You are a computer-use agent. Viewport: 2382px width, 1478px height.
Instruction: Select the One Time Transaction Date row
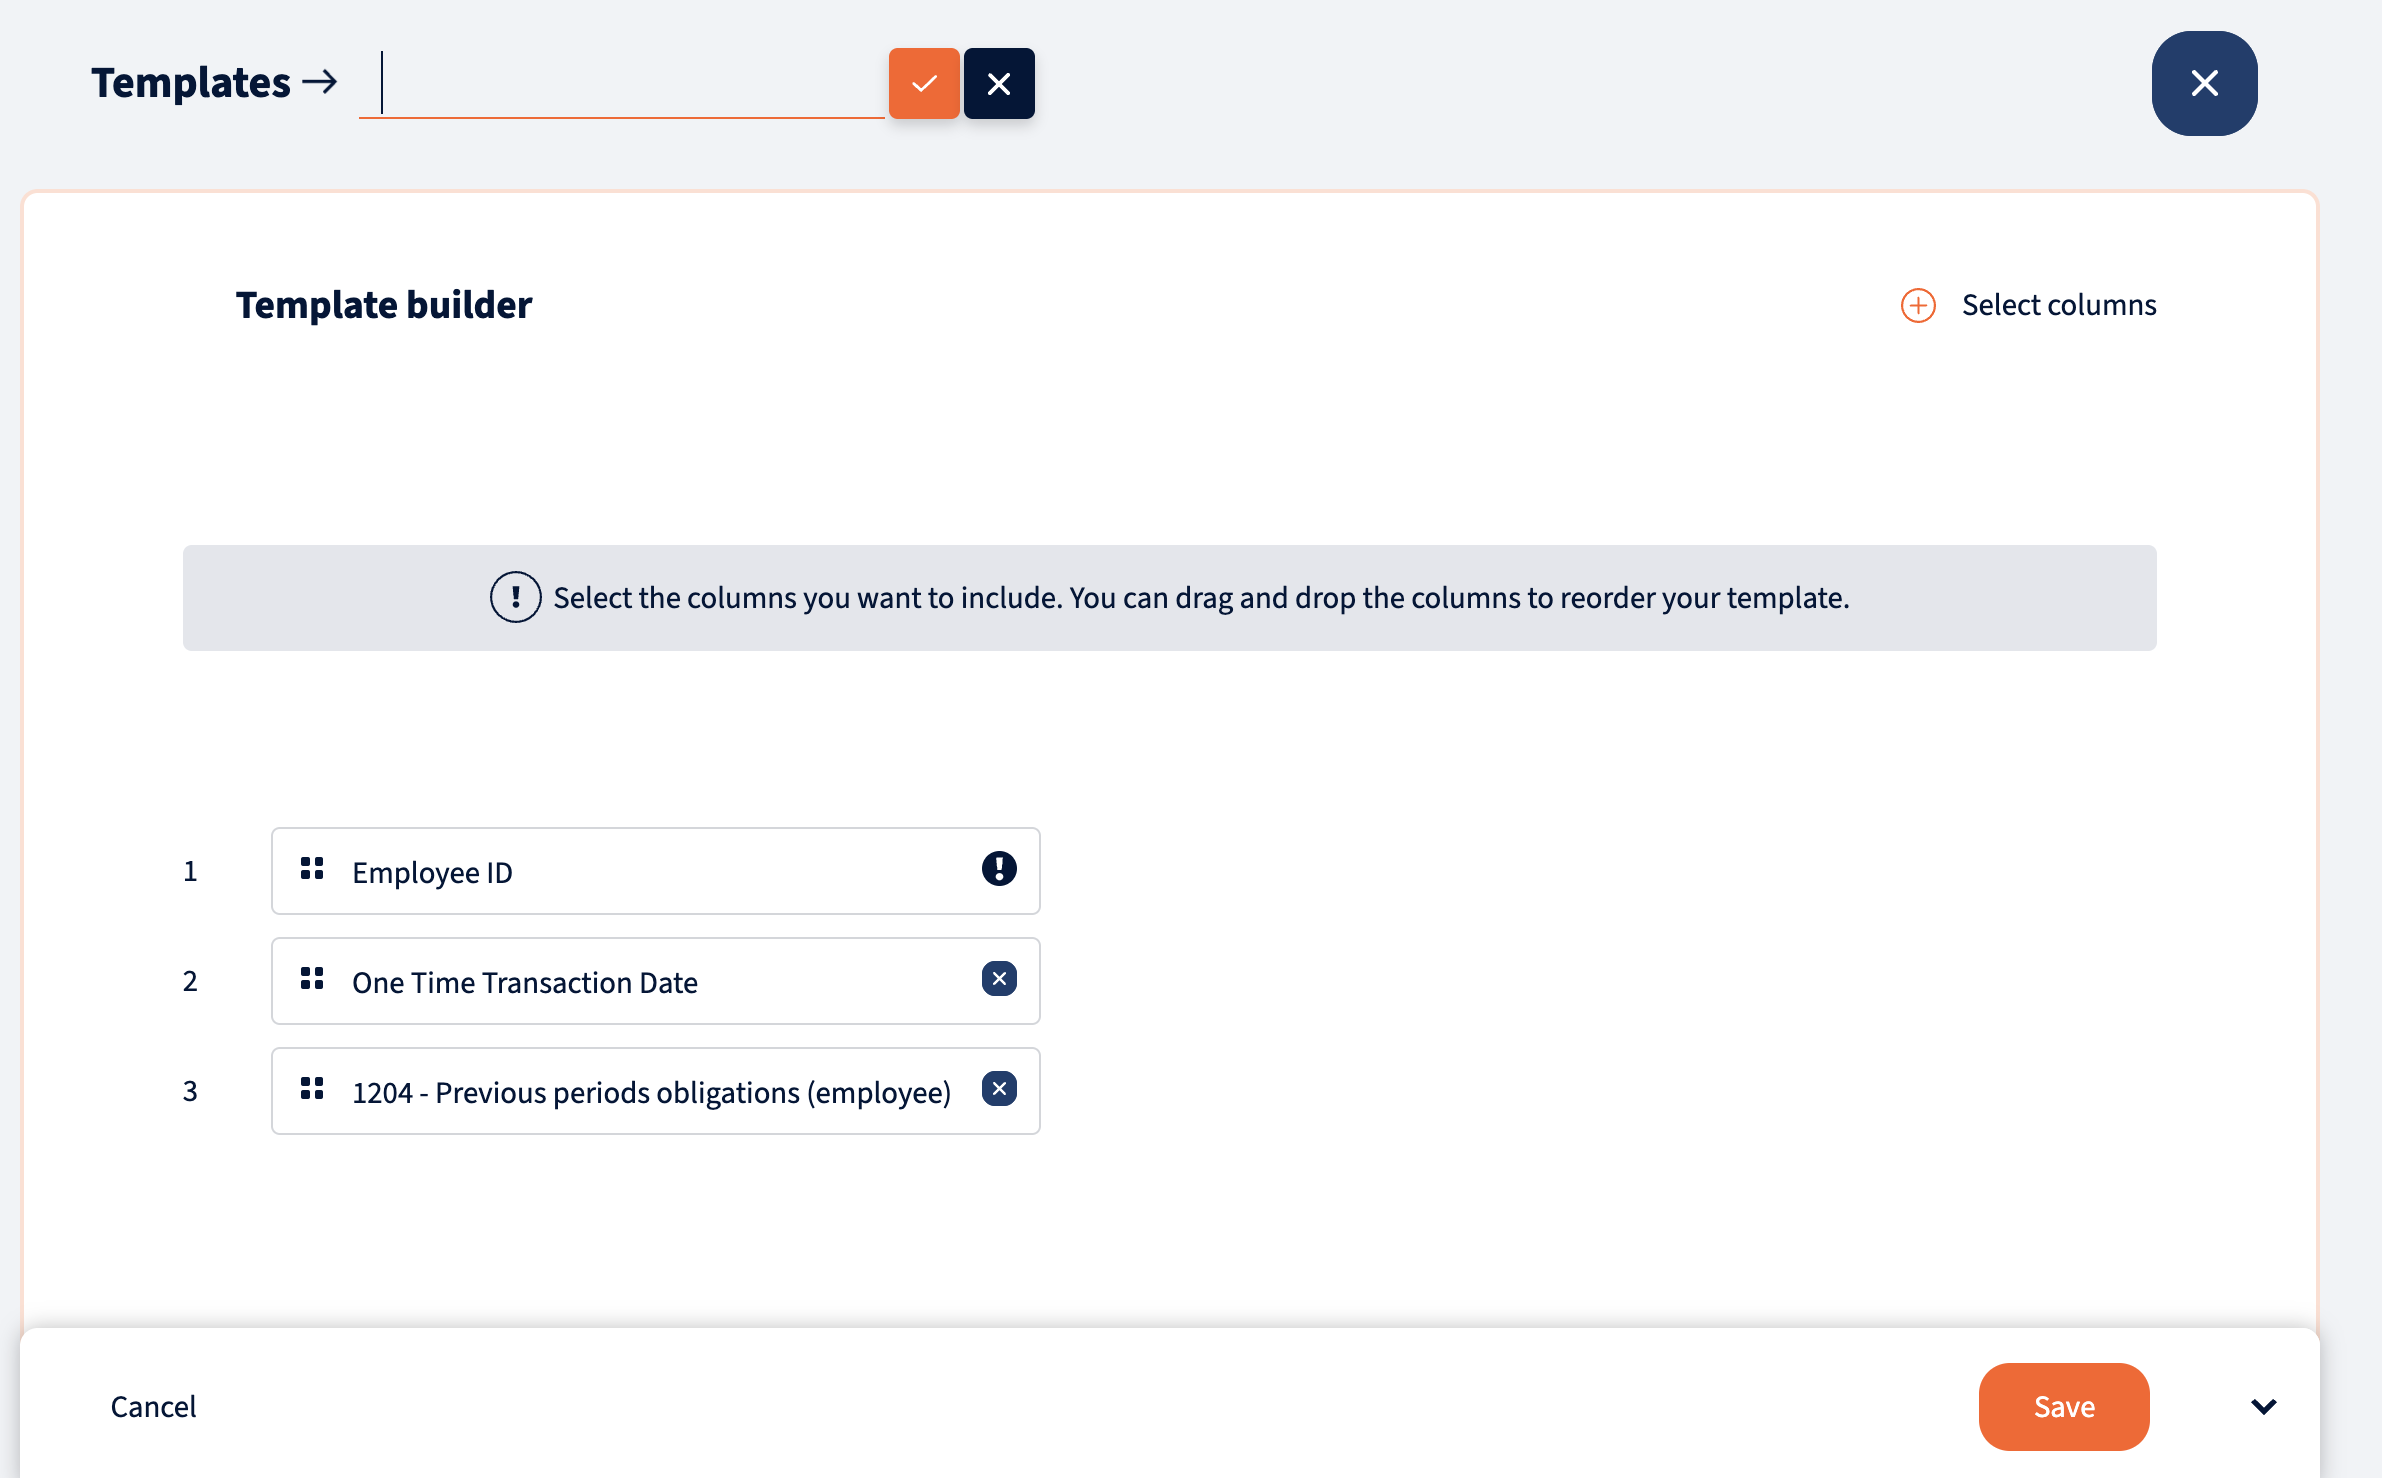point(656,981)
